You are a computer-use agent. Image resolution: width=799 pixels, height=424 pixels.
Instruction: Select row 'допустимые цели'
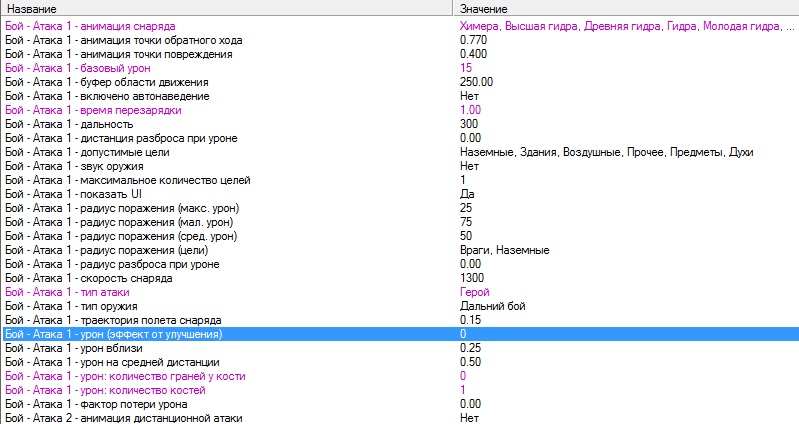coord(400,152)
